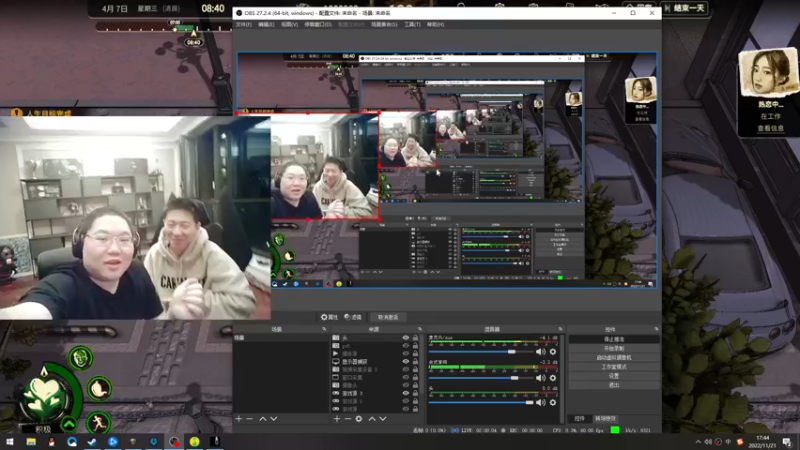Click the 停止推流 button in controls
This screenshot has height=450, width=800.
613,340
